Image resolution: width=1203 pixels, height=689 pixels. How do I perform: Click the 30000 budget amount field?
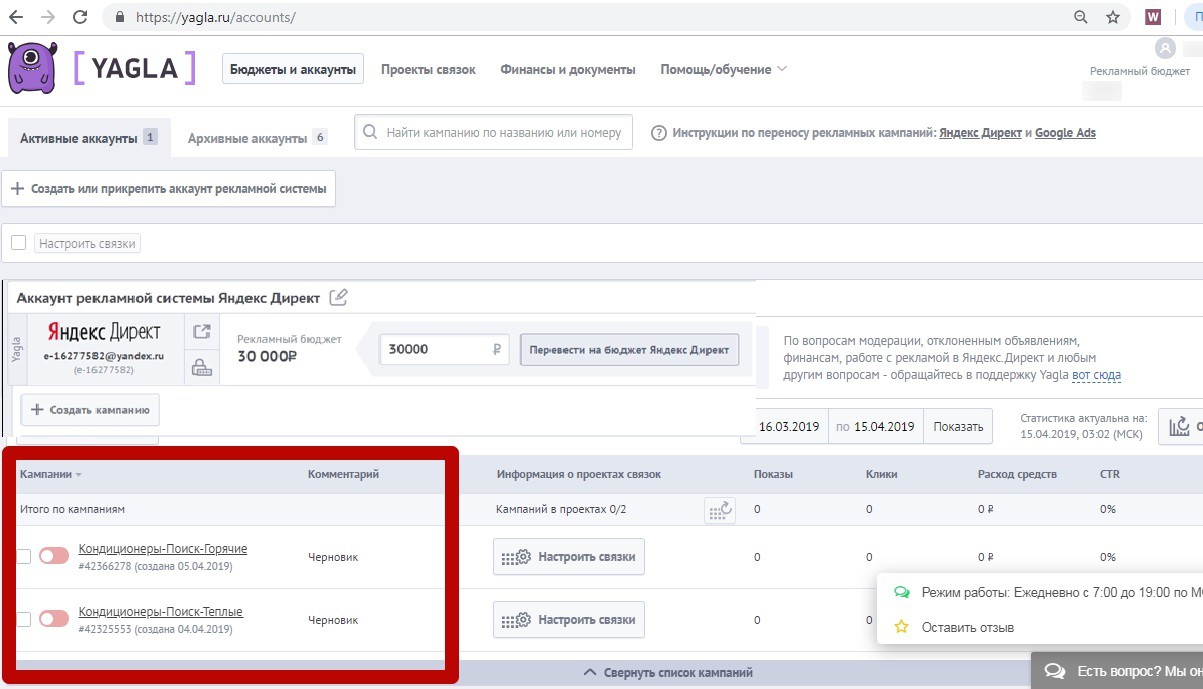tap(445, 349)
